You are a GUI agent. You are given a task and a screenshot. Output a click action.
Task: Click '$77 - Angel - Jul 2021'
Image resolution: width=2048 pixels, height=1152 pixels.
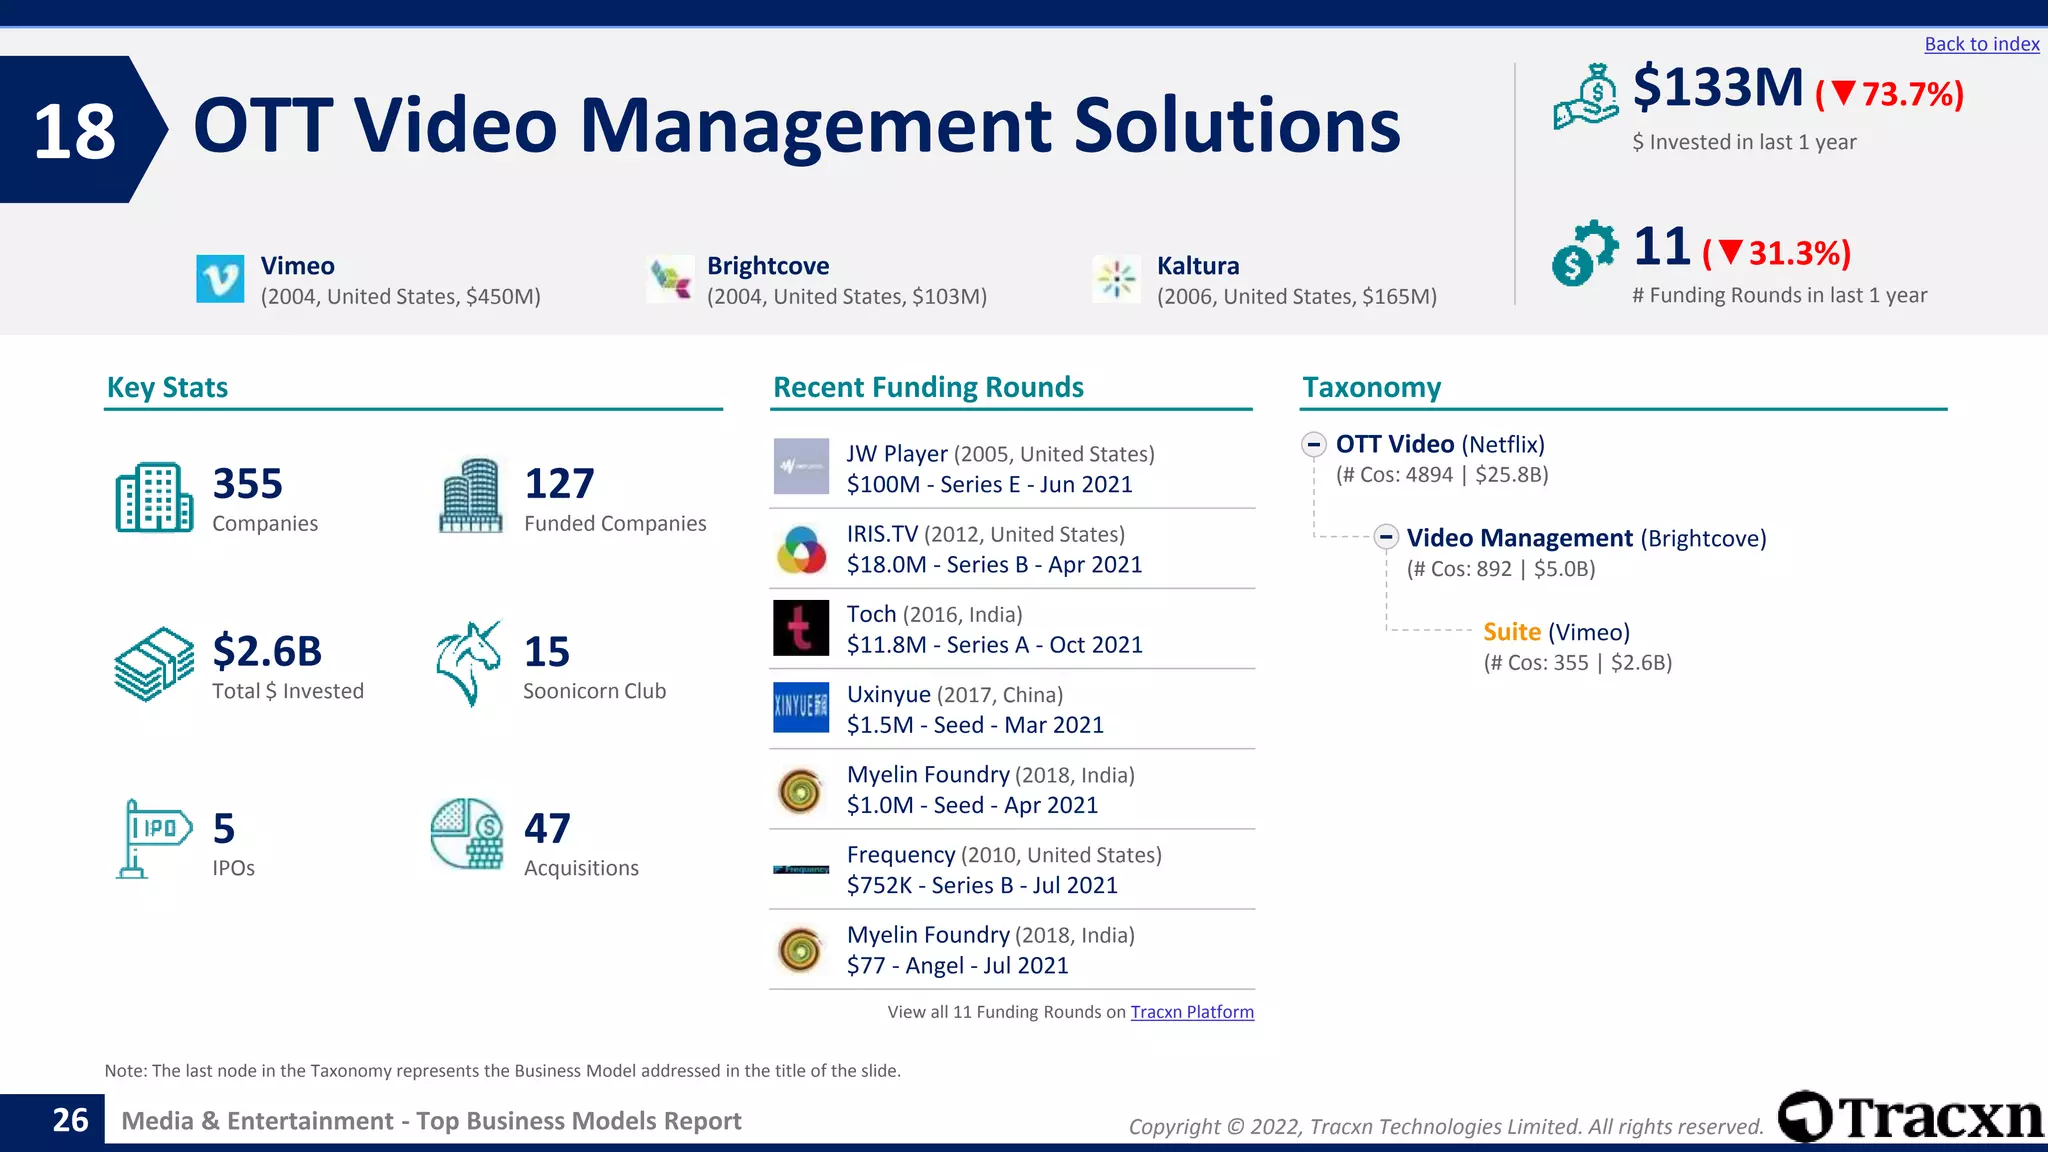pyautogui.click(x=958, y=965)
